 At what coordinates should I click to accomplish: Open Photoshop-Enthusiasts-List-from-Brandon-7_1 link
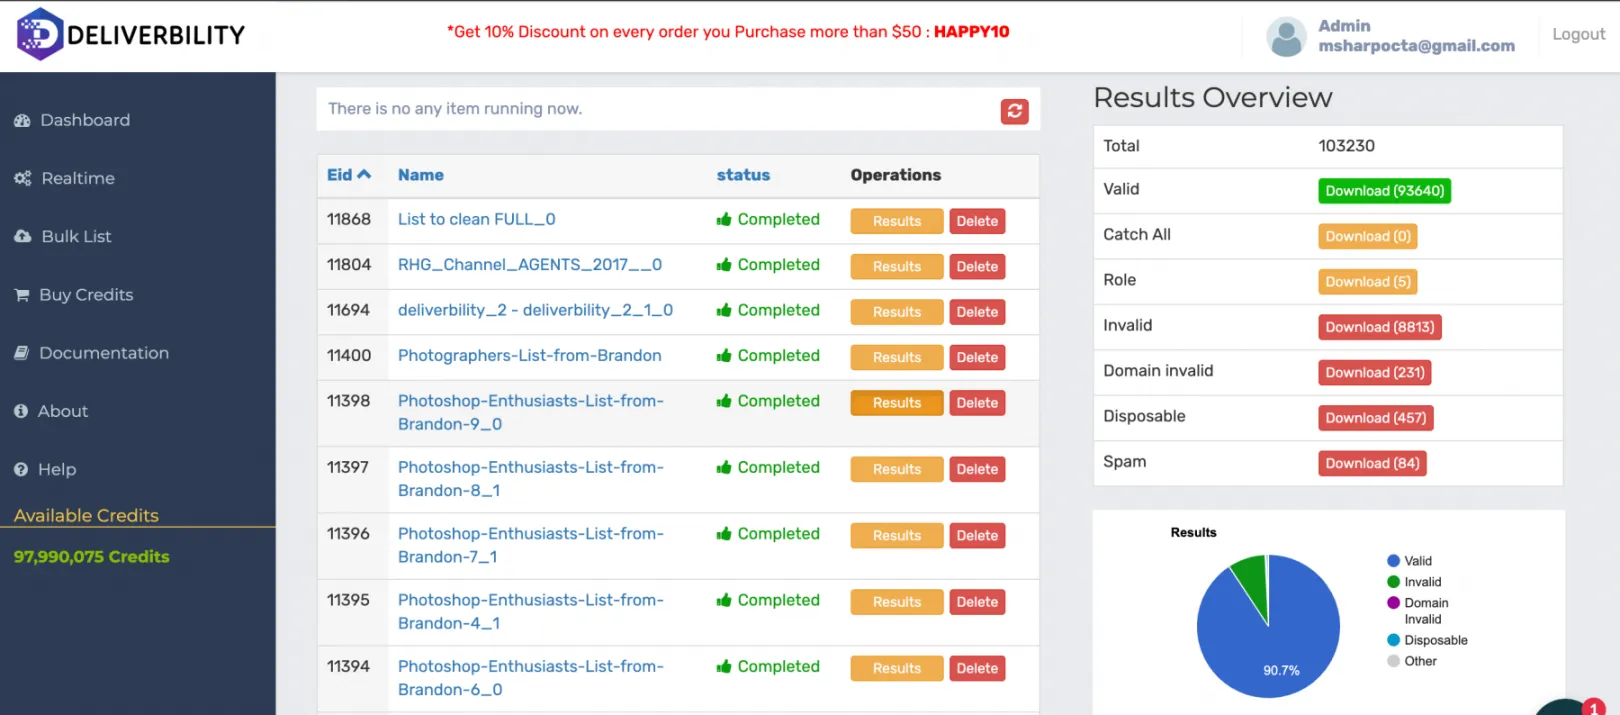pos(531,545)
